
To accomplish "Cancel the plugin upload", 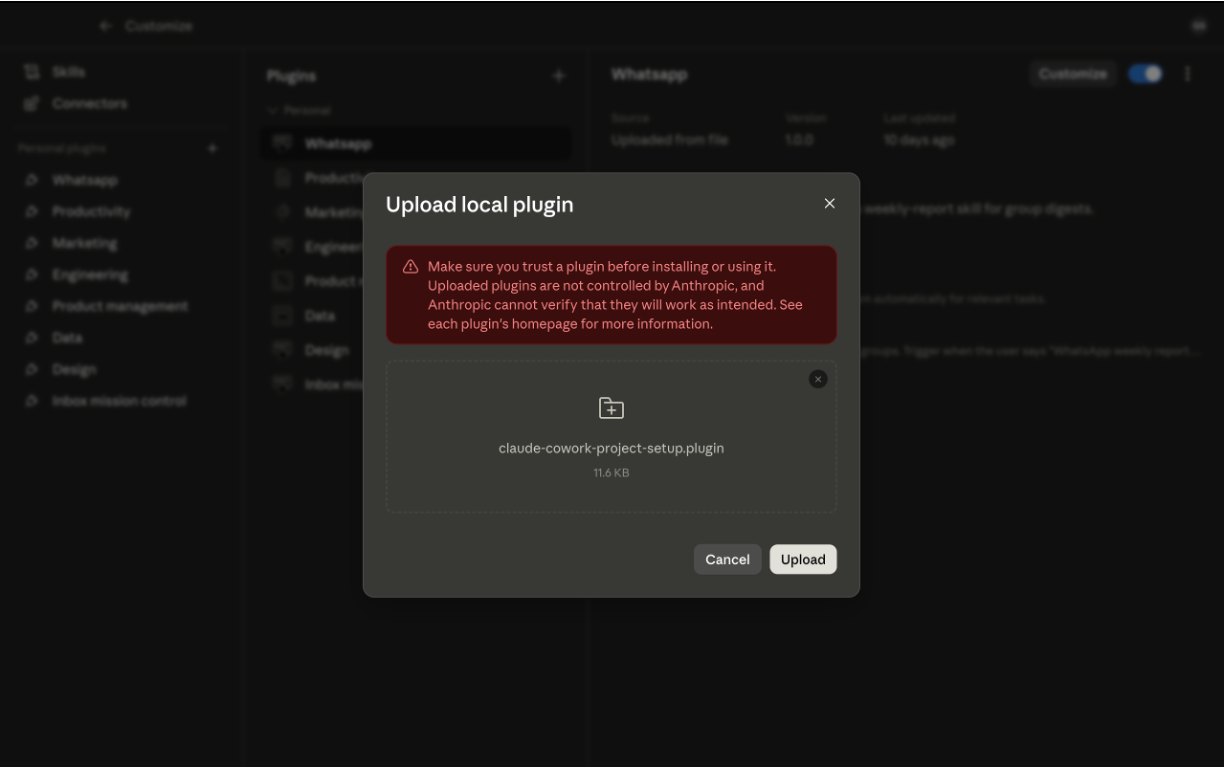I will pyautogui.click(x=728, y=560).
